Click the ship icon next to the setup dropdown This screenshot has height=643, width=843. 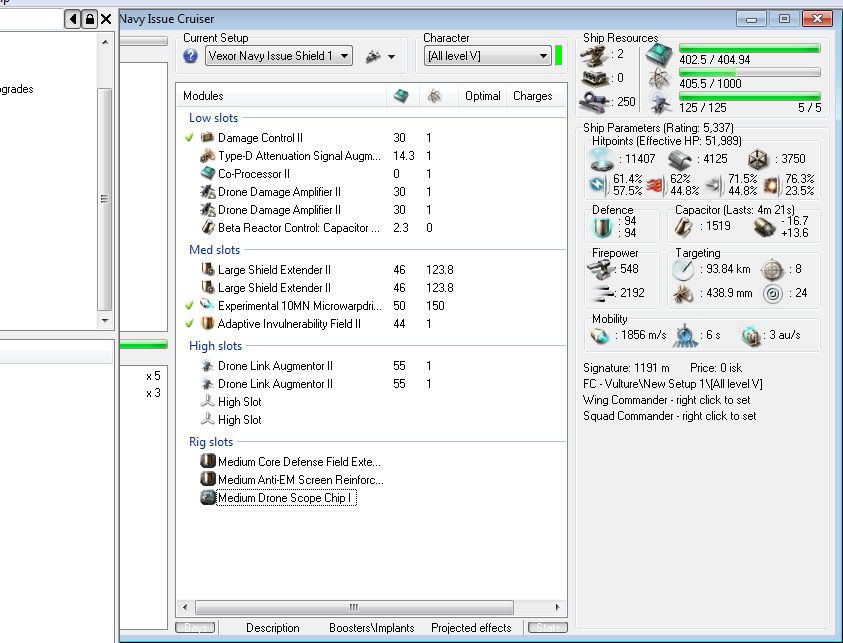click(x=373, y=56)
